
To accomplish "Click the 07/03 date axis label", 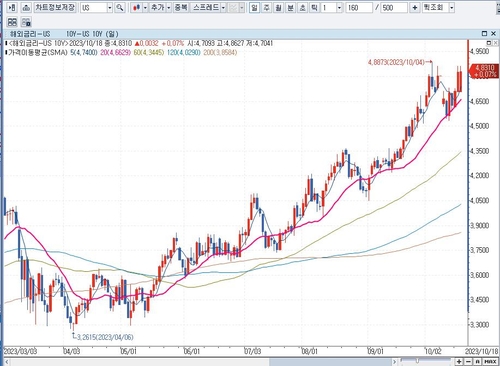I will pyautogui.click(x=252, y=351).
